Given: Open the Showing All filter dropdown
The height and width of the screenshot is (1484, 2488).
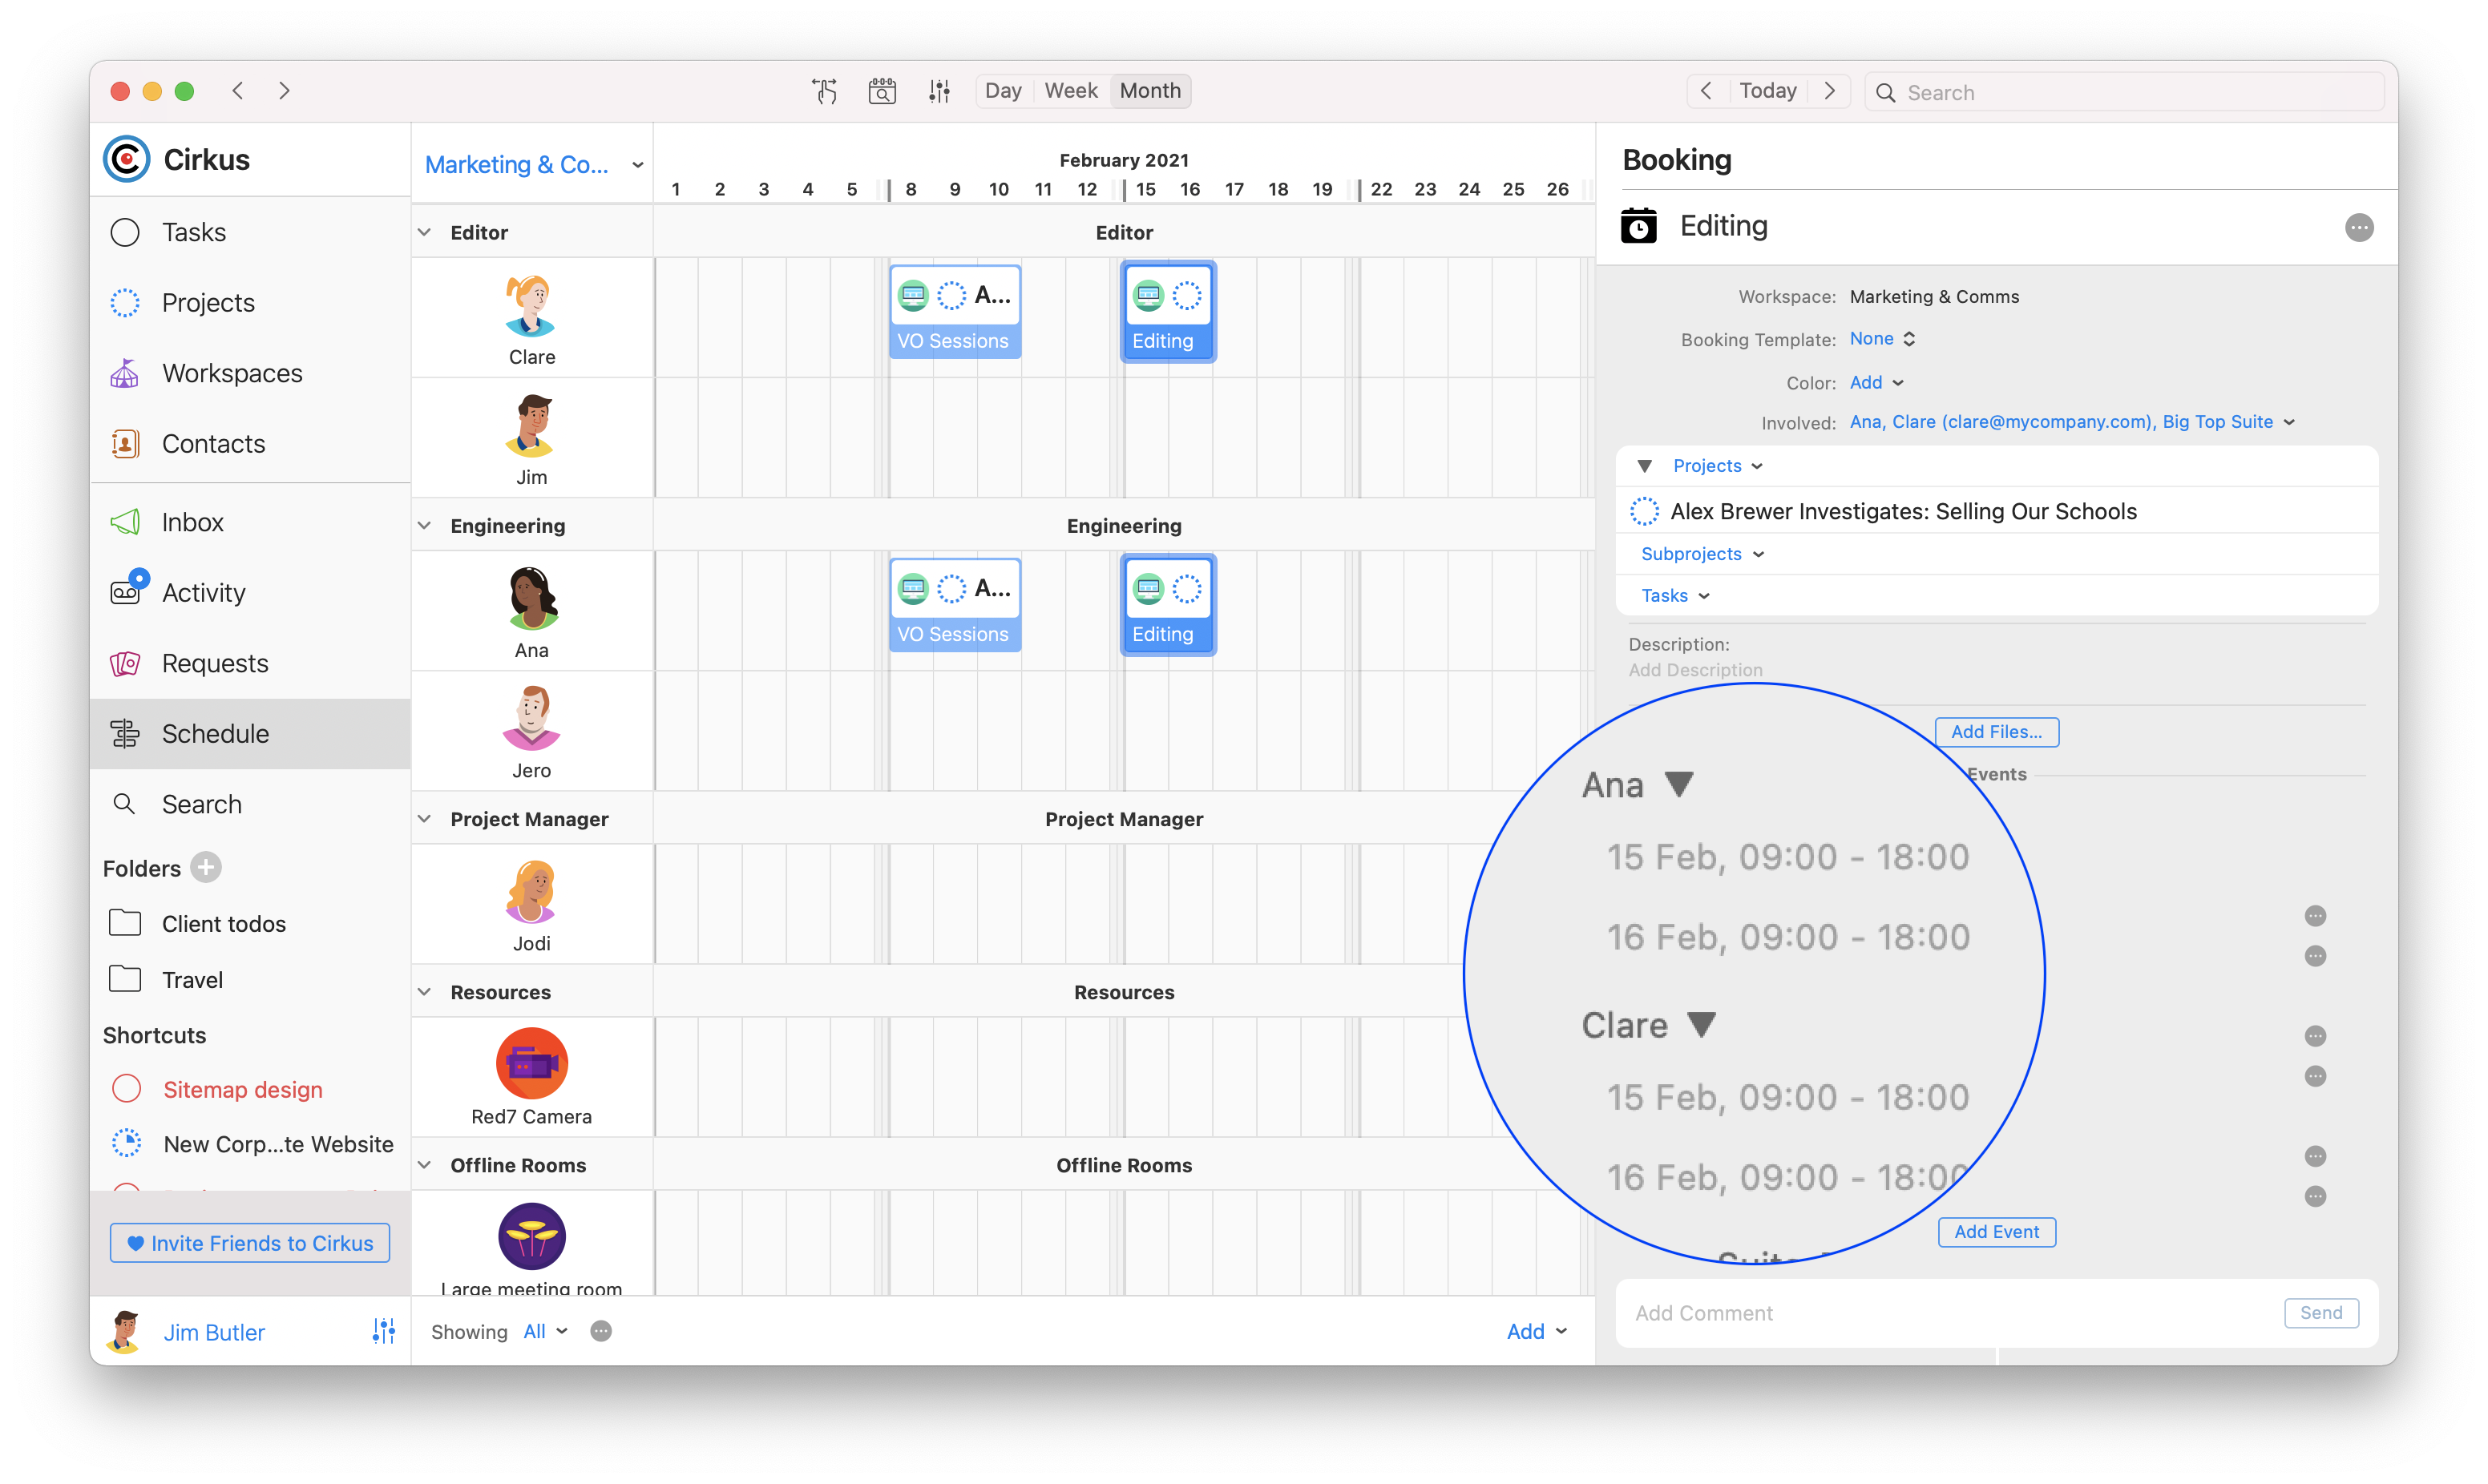Looking at the screenshot, I should 546,1332.
